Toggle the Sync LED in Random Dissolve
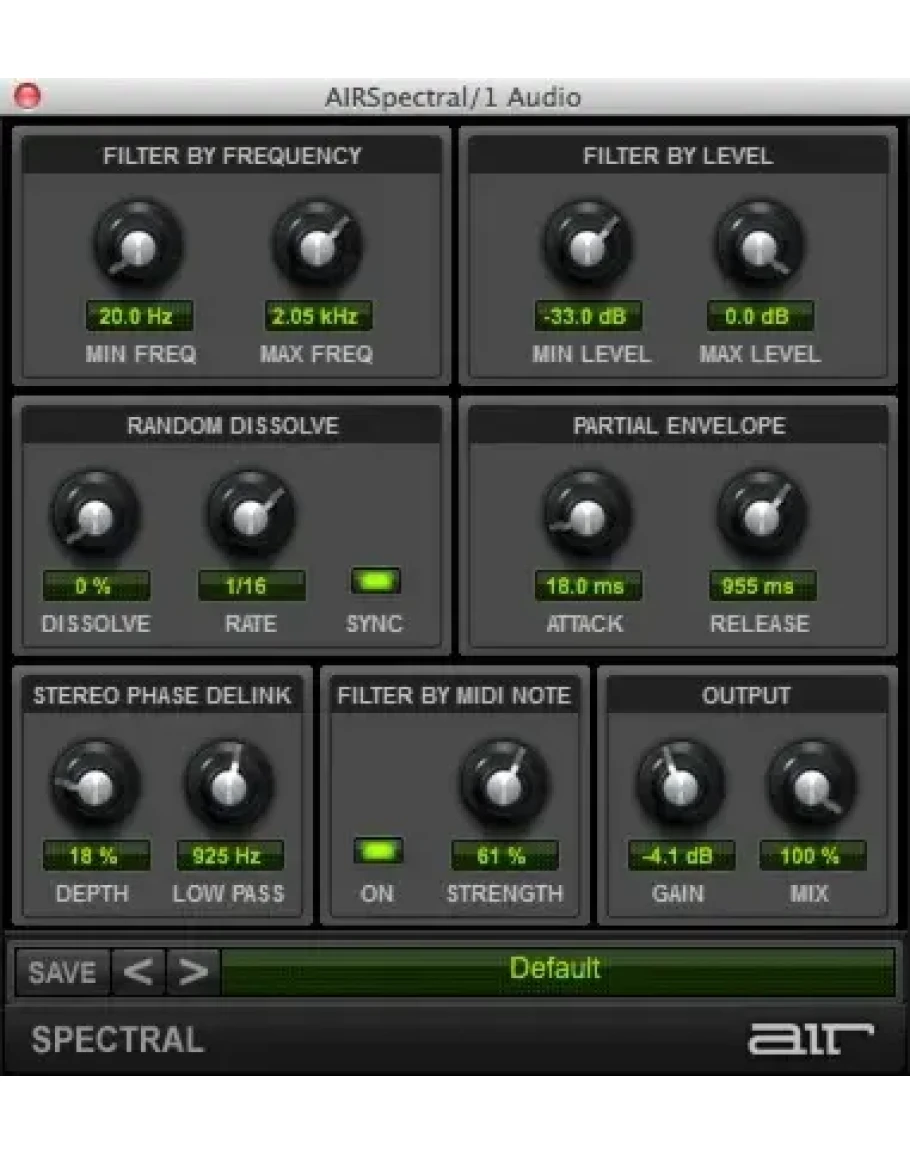Image resolution: width=910 pixels, height=1155 pixels. click(x=375, y=581)
